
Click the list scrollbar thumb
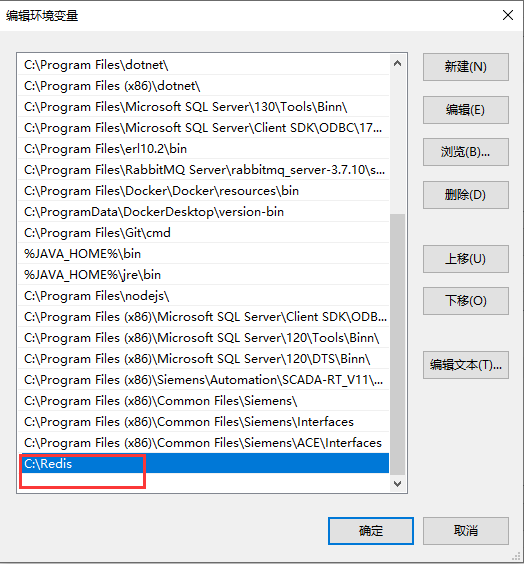(x=397, y=344)
